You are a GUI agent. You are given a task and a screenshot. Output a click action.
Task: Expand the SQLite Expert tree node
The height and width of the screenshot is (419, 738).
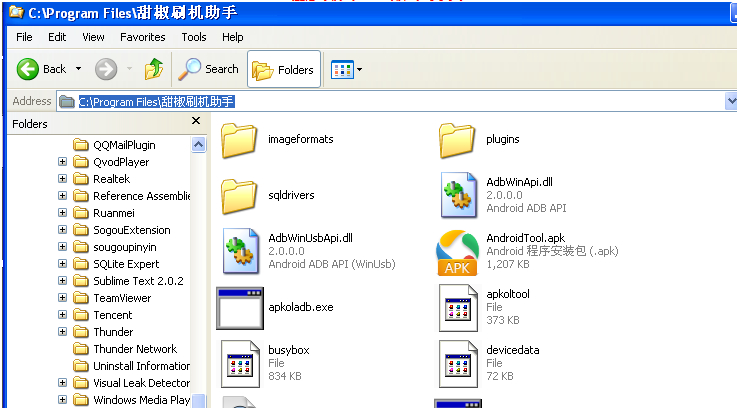(62, 264)
